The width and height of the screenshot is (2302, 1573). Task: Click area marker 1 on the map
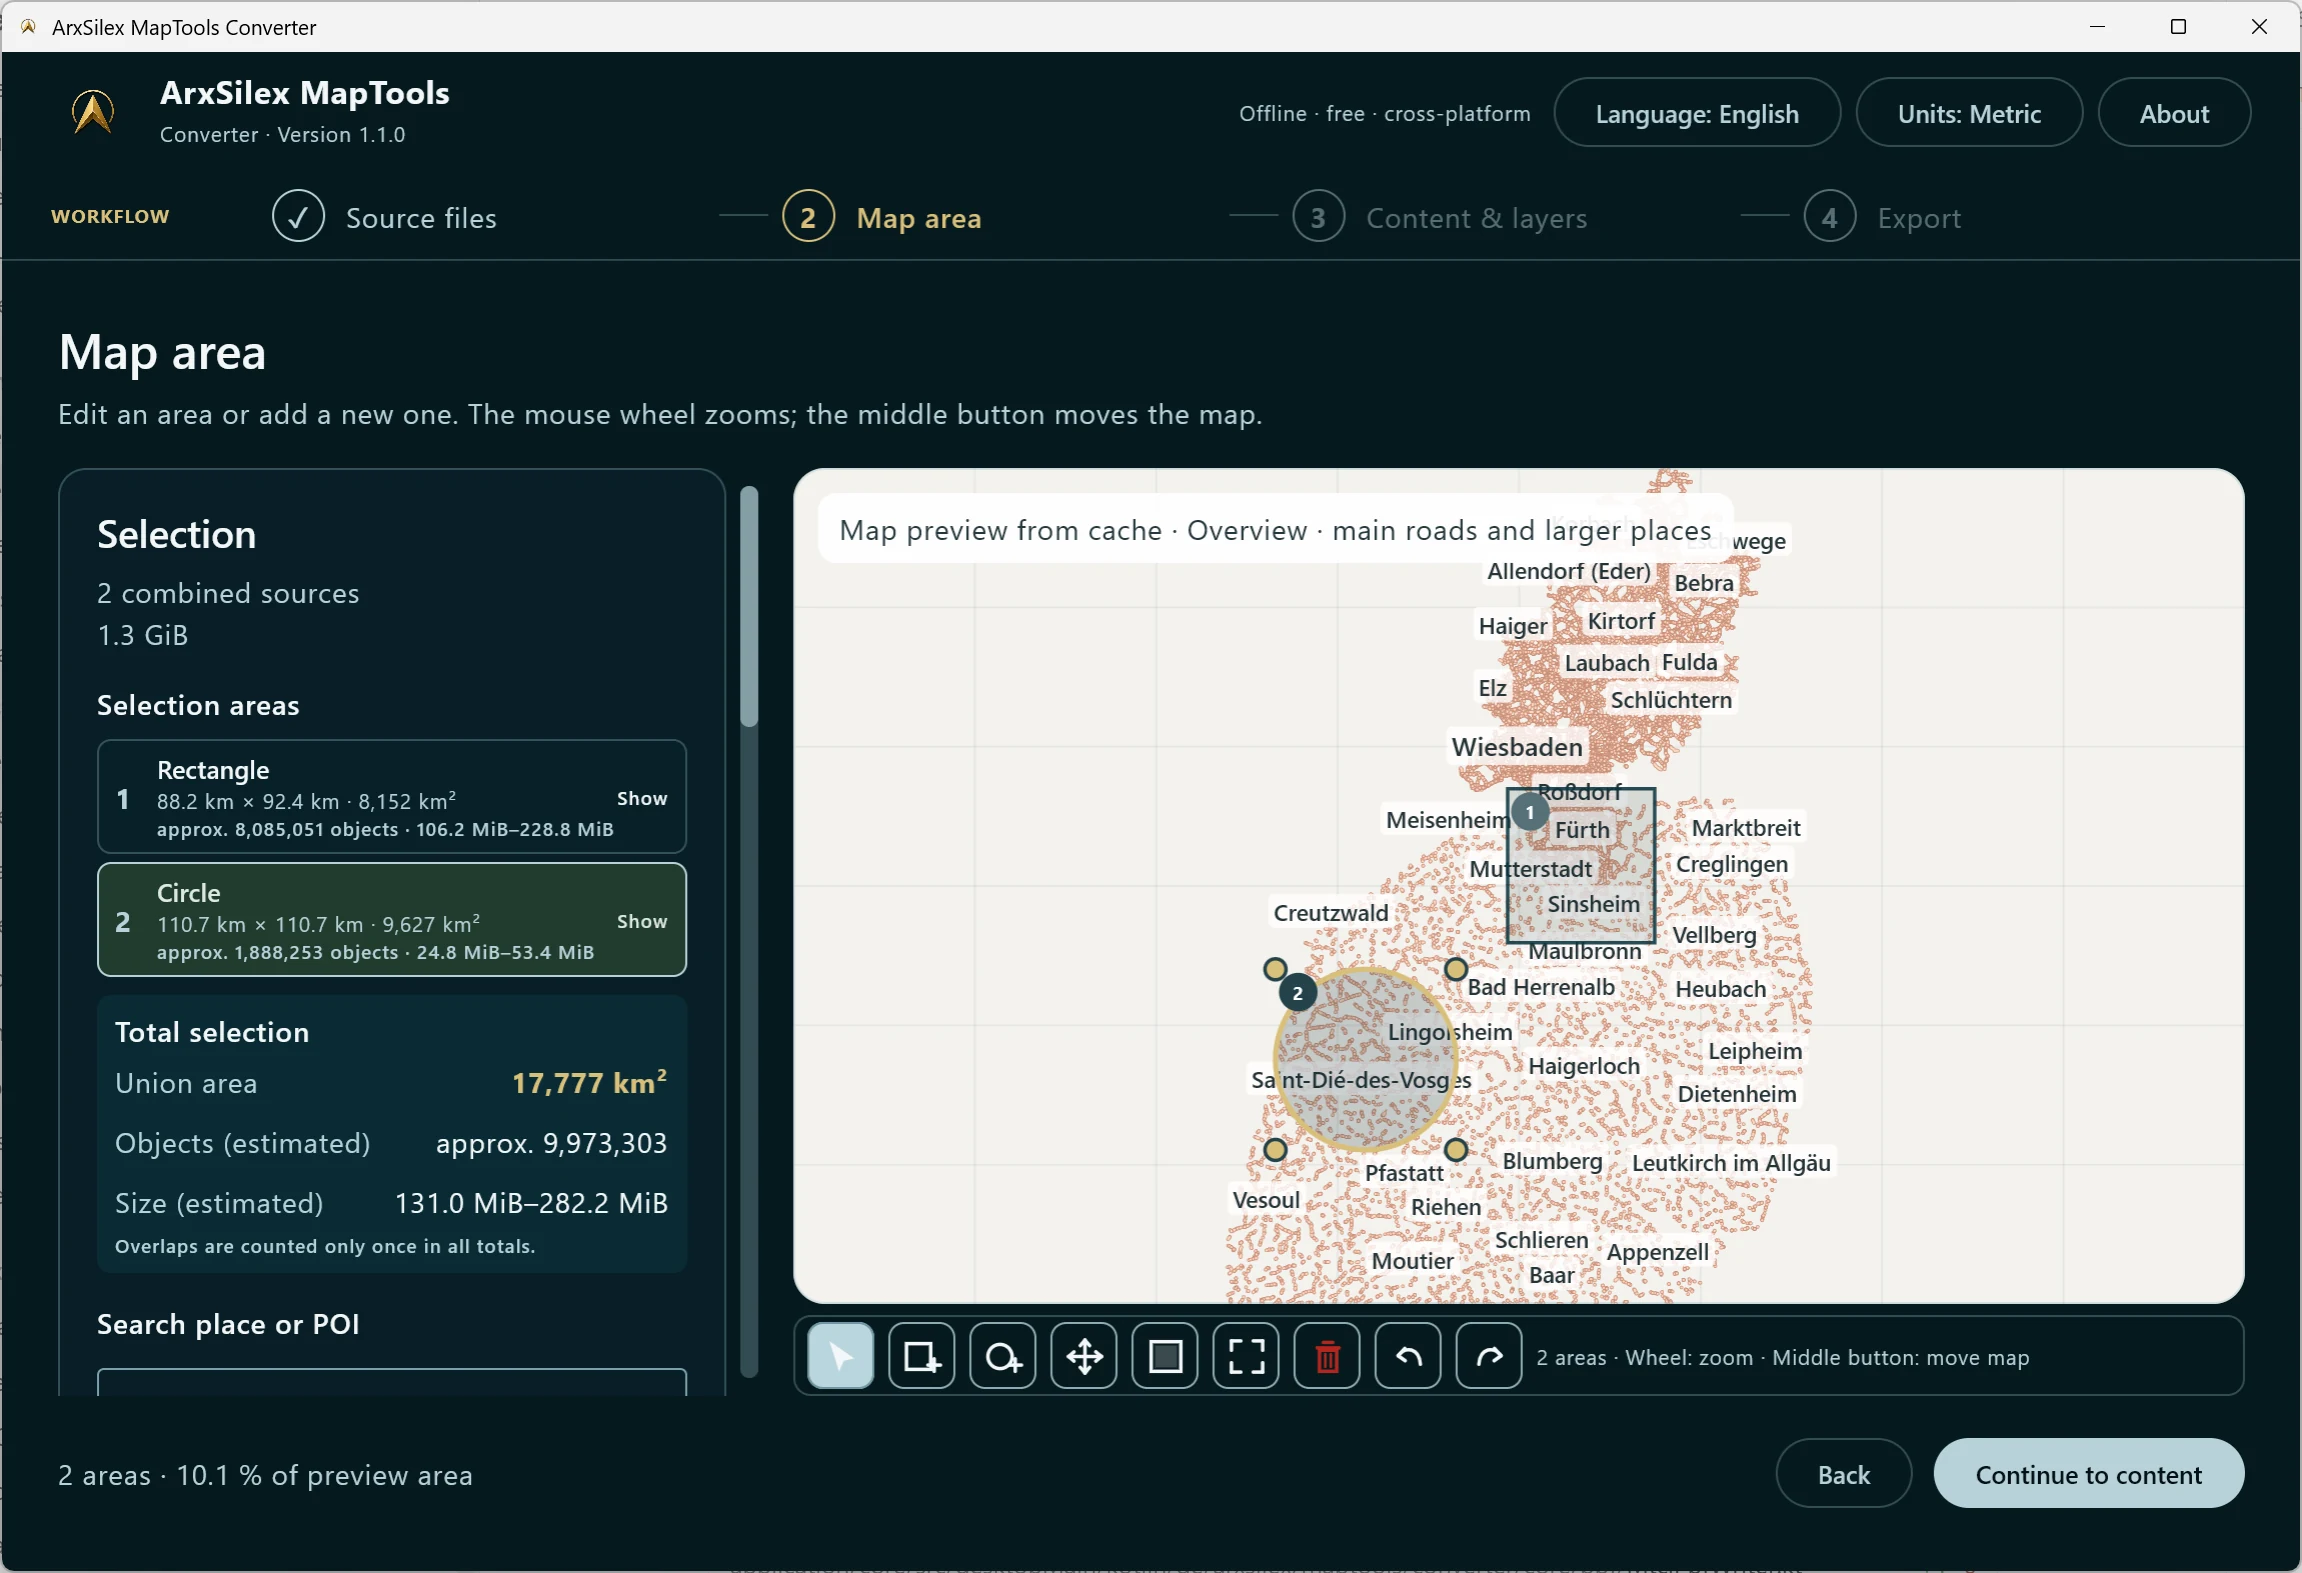[1529, 812]
